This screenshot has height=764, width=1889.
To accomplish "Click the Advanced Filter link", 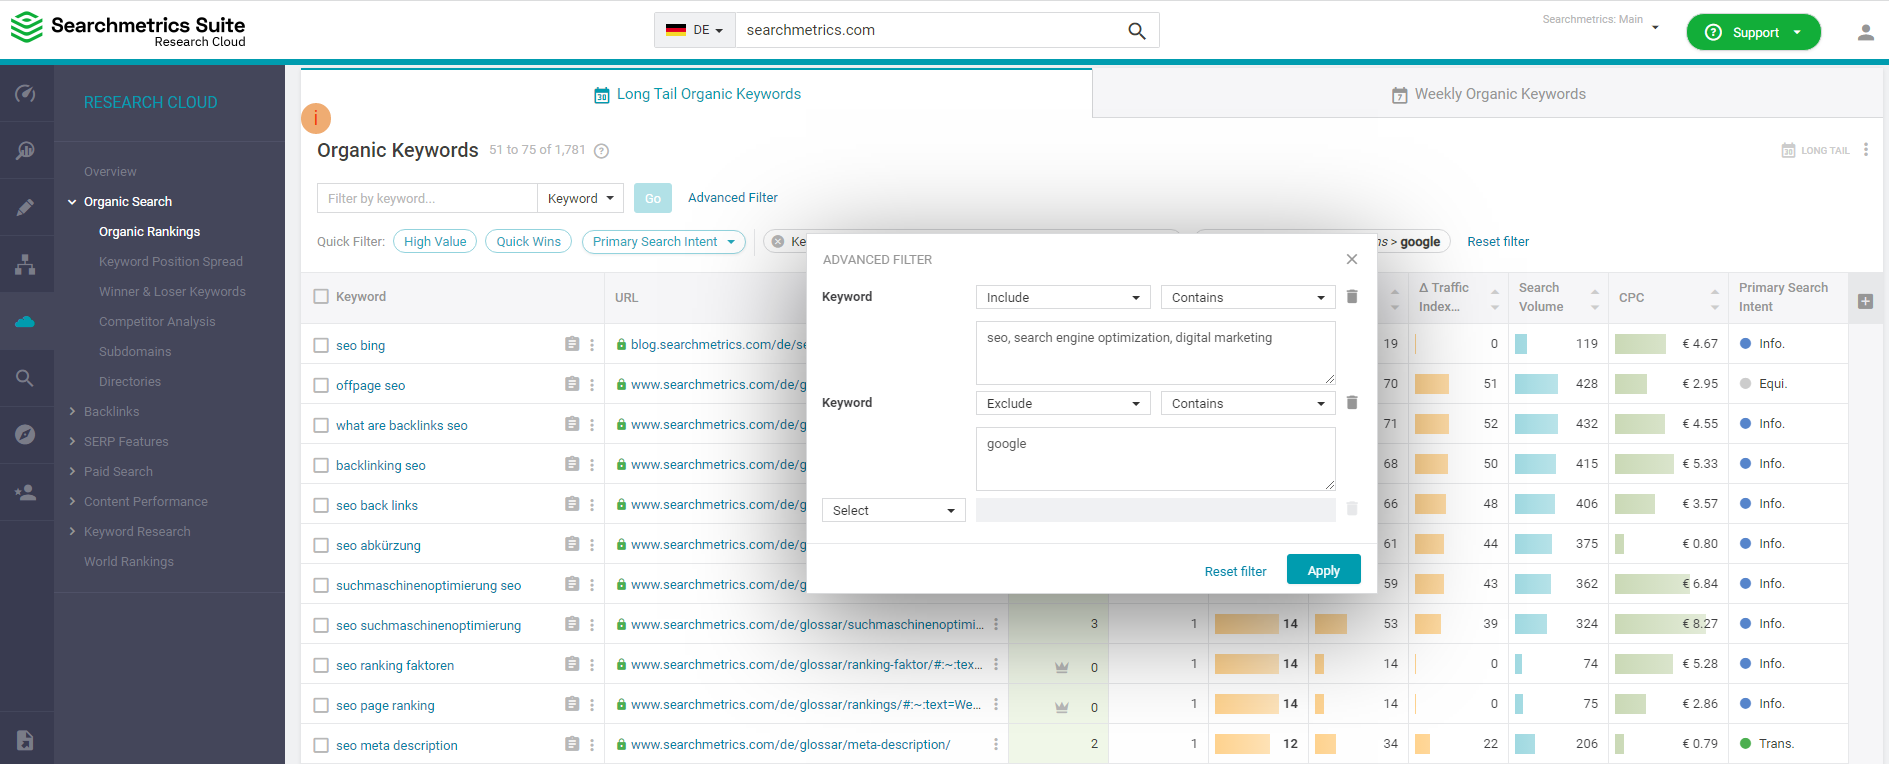I will click(x=733, y=198).
